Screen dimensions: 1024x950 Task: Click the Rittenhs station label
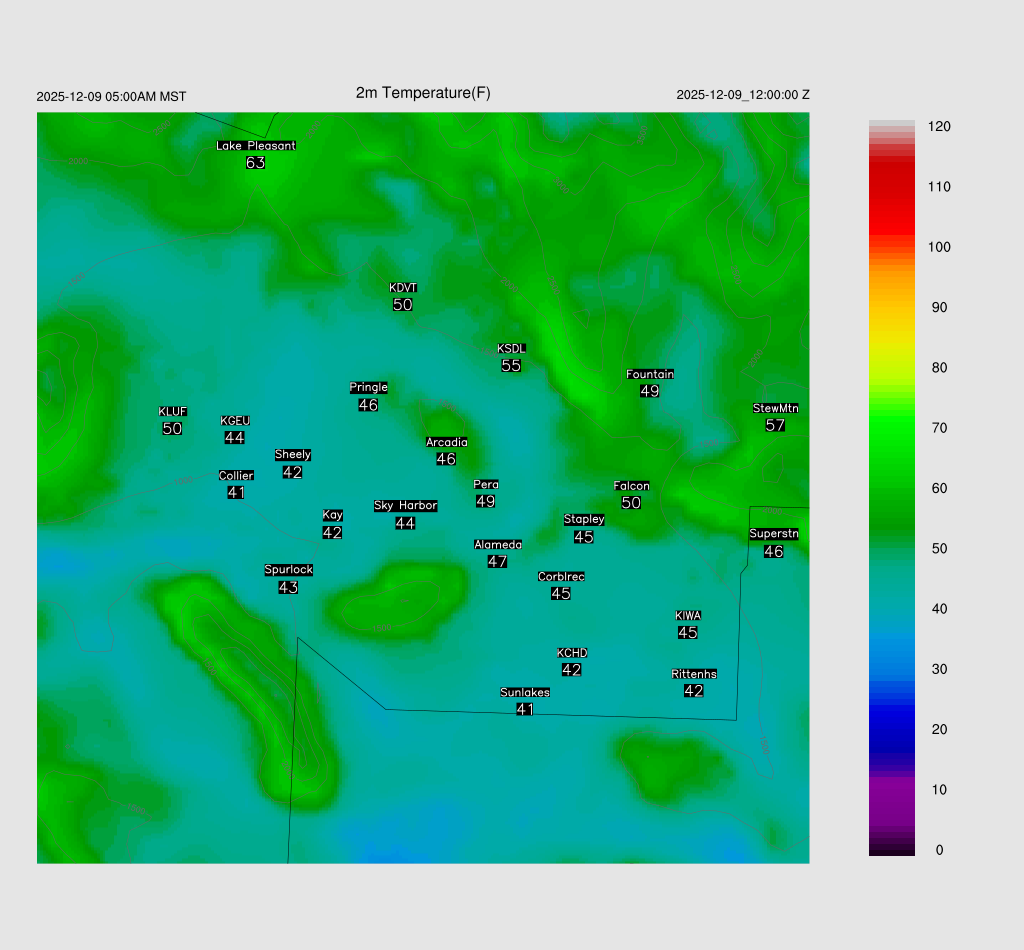pos(694,674)
